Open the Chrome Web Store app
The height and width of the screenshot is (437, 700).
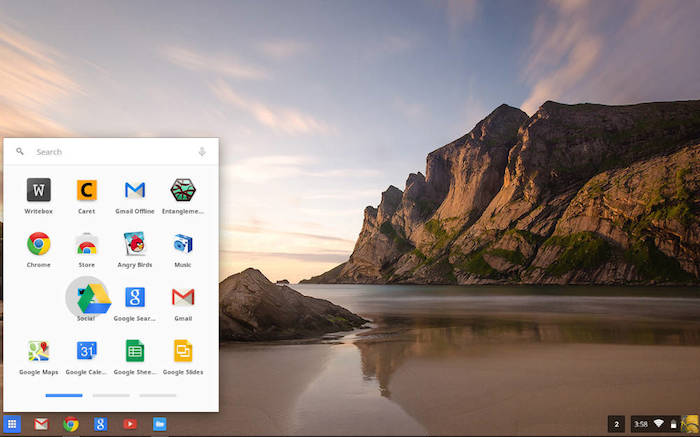[x=87, y=243]
